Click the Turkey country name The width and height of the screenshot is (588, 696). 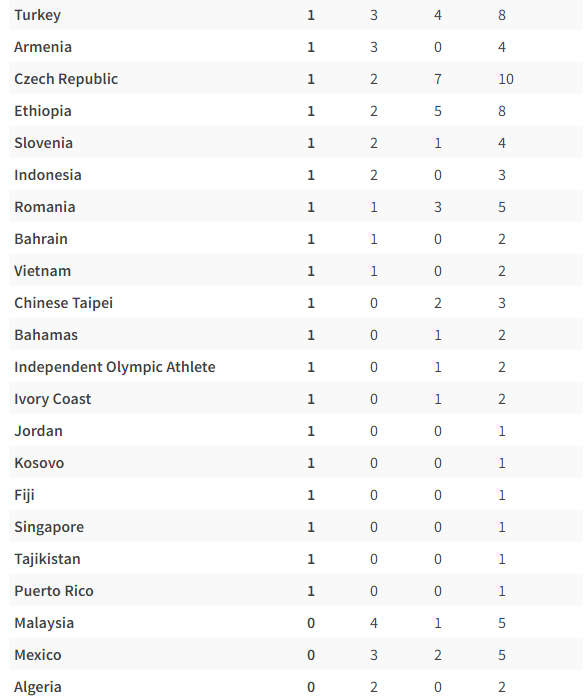point(37,15)
